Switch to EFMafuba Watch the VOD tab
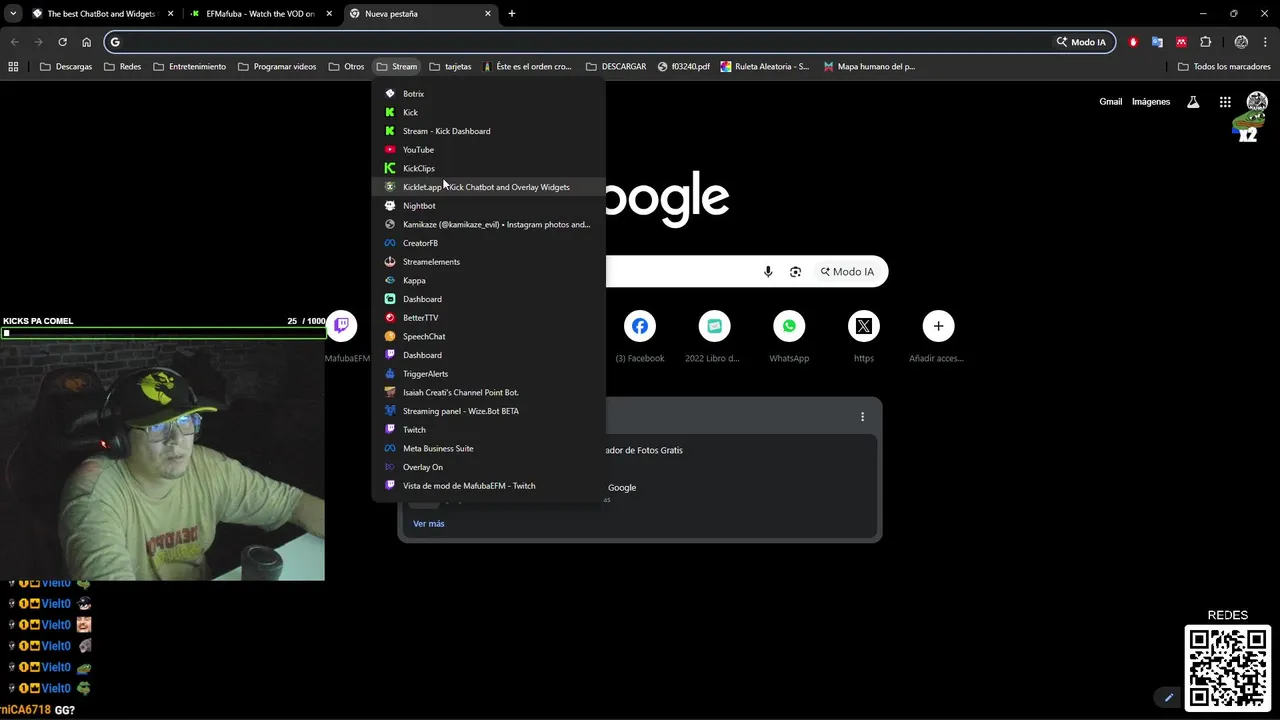The height and width of the screenshot is (720, 1280). (260, 14)
